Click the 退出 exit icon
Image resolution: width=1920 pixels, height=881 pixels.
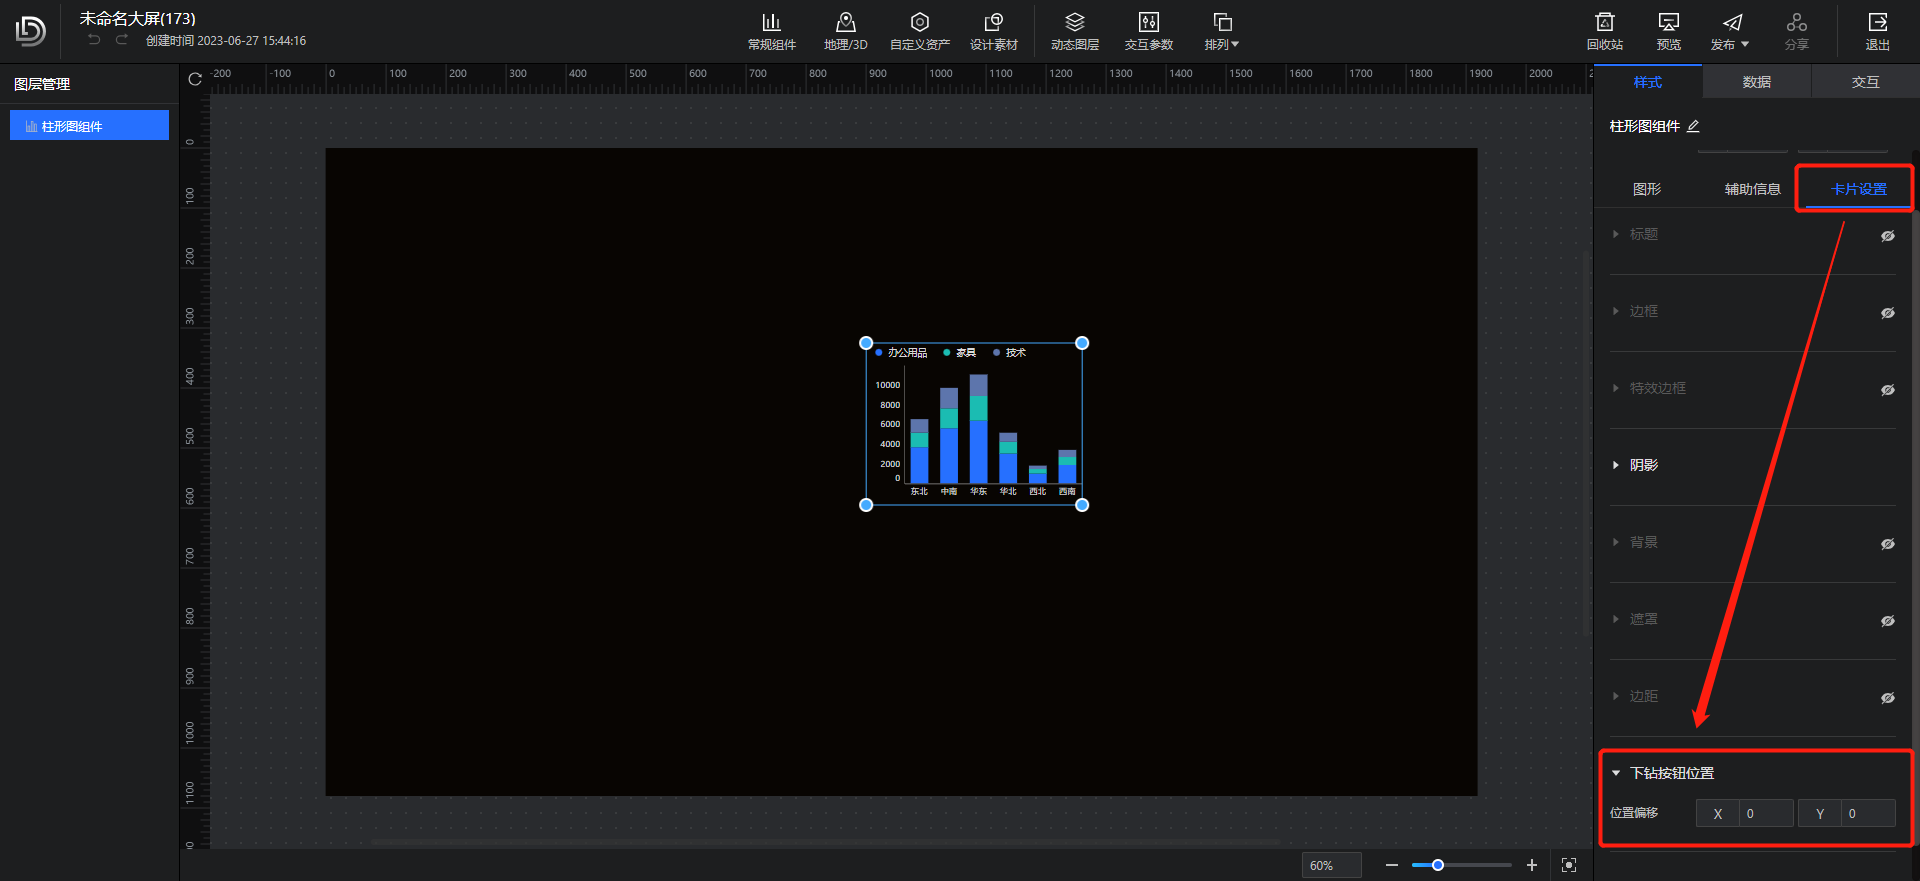point(1877,23)
